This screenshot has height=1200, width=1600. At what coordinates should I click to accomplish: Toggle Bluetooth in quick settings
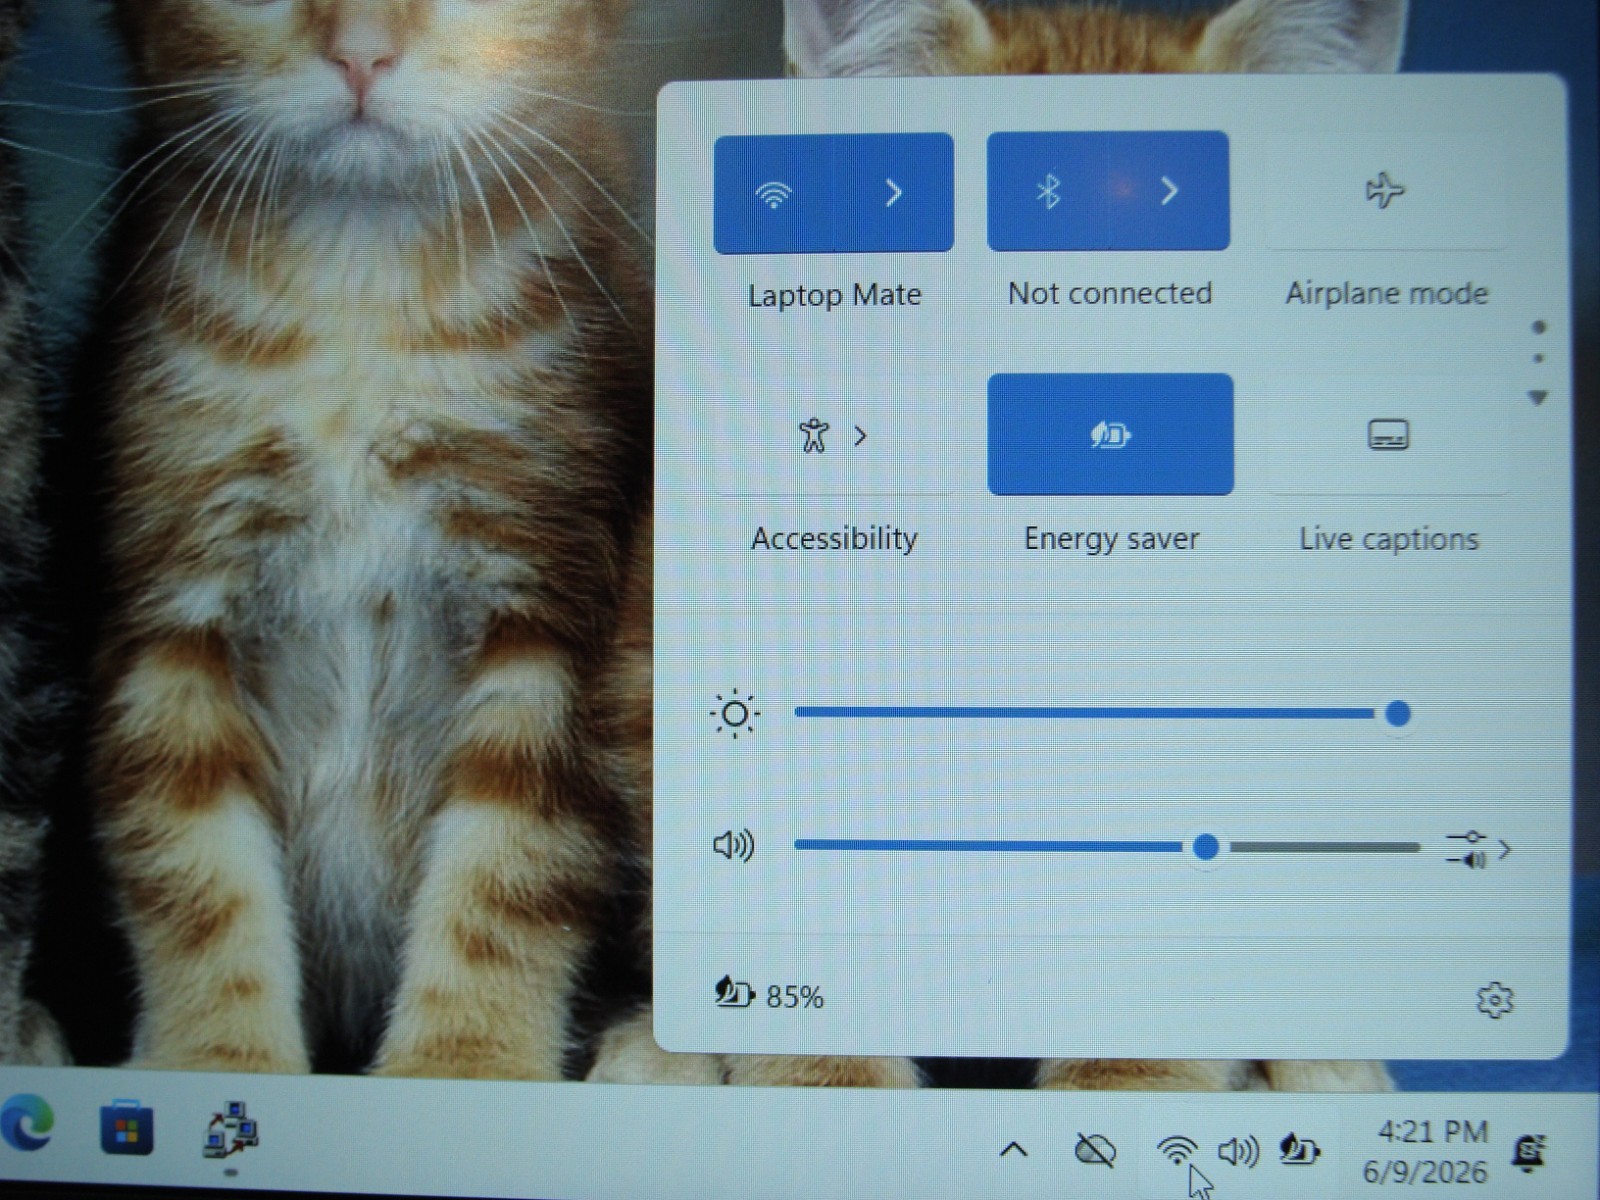coord(1048,191)
